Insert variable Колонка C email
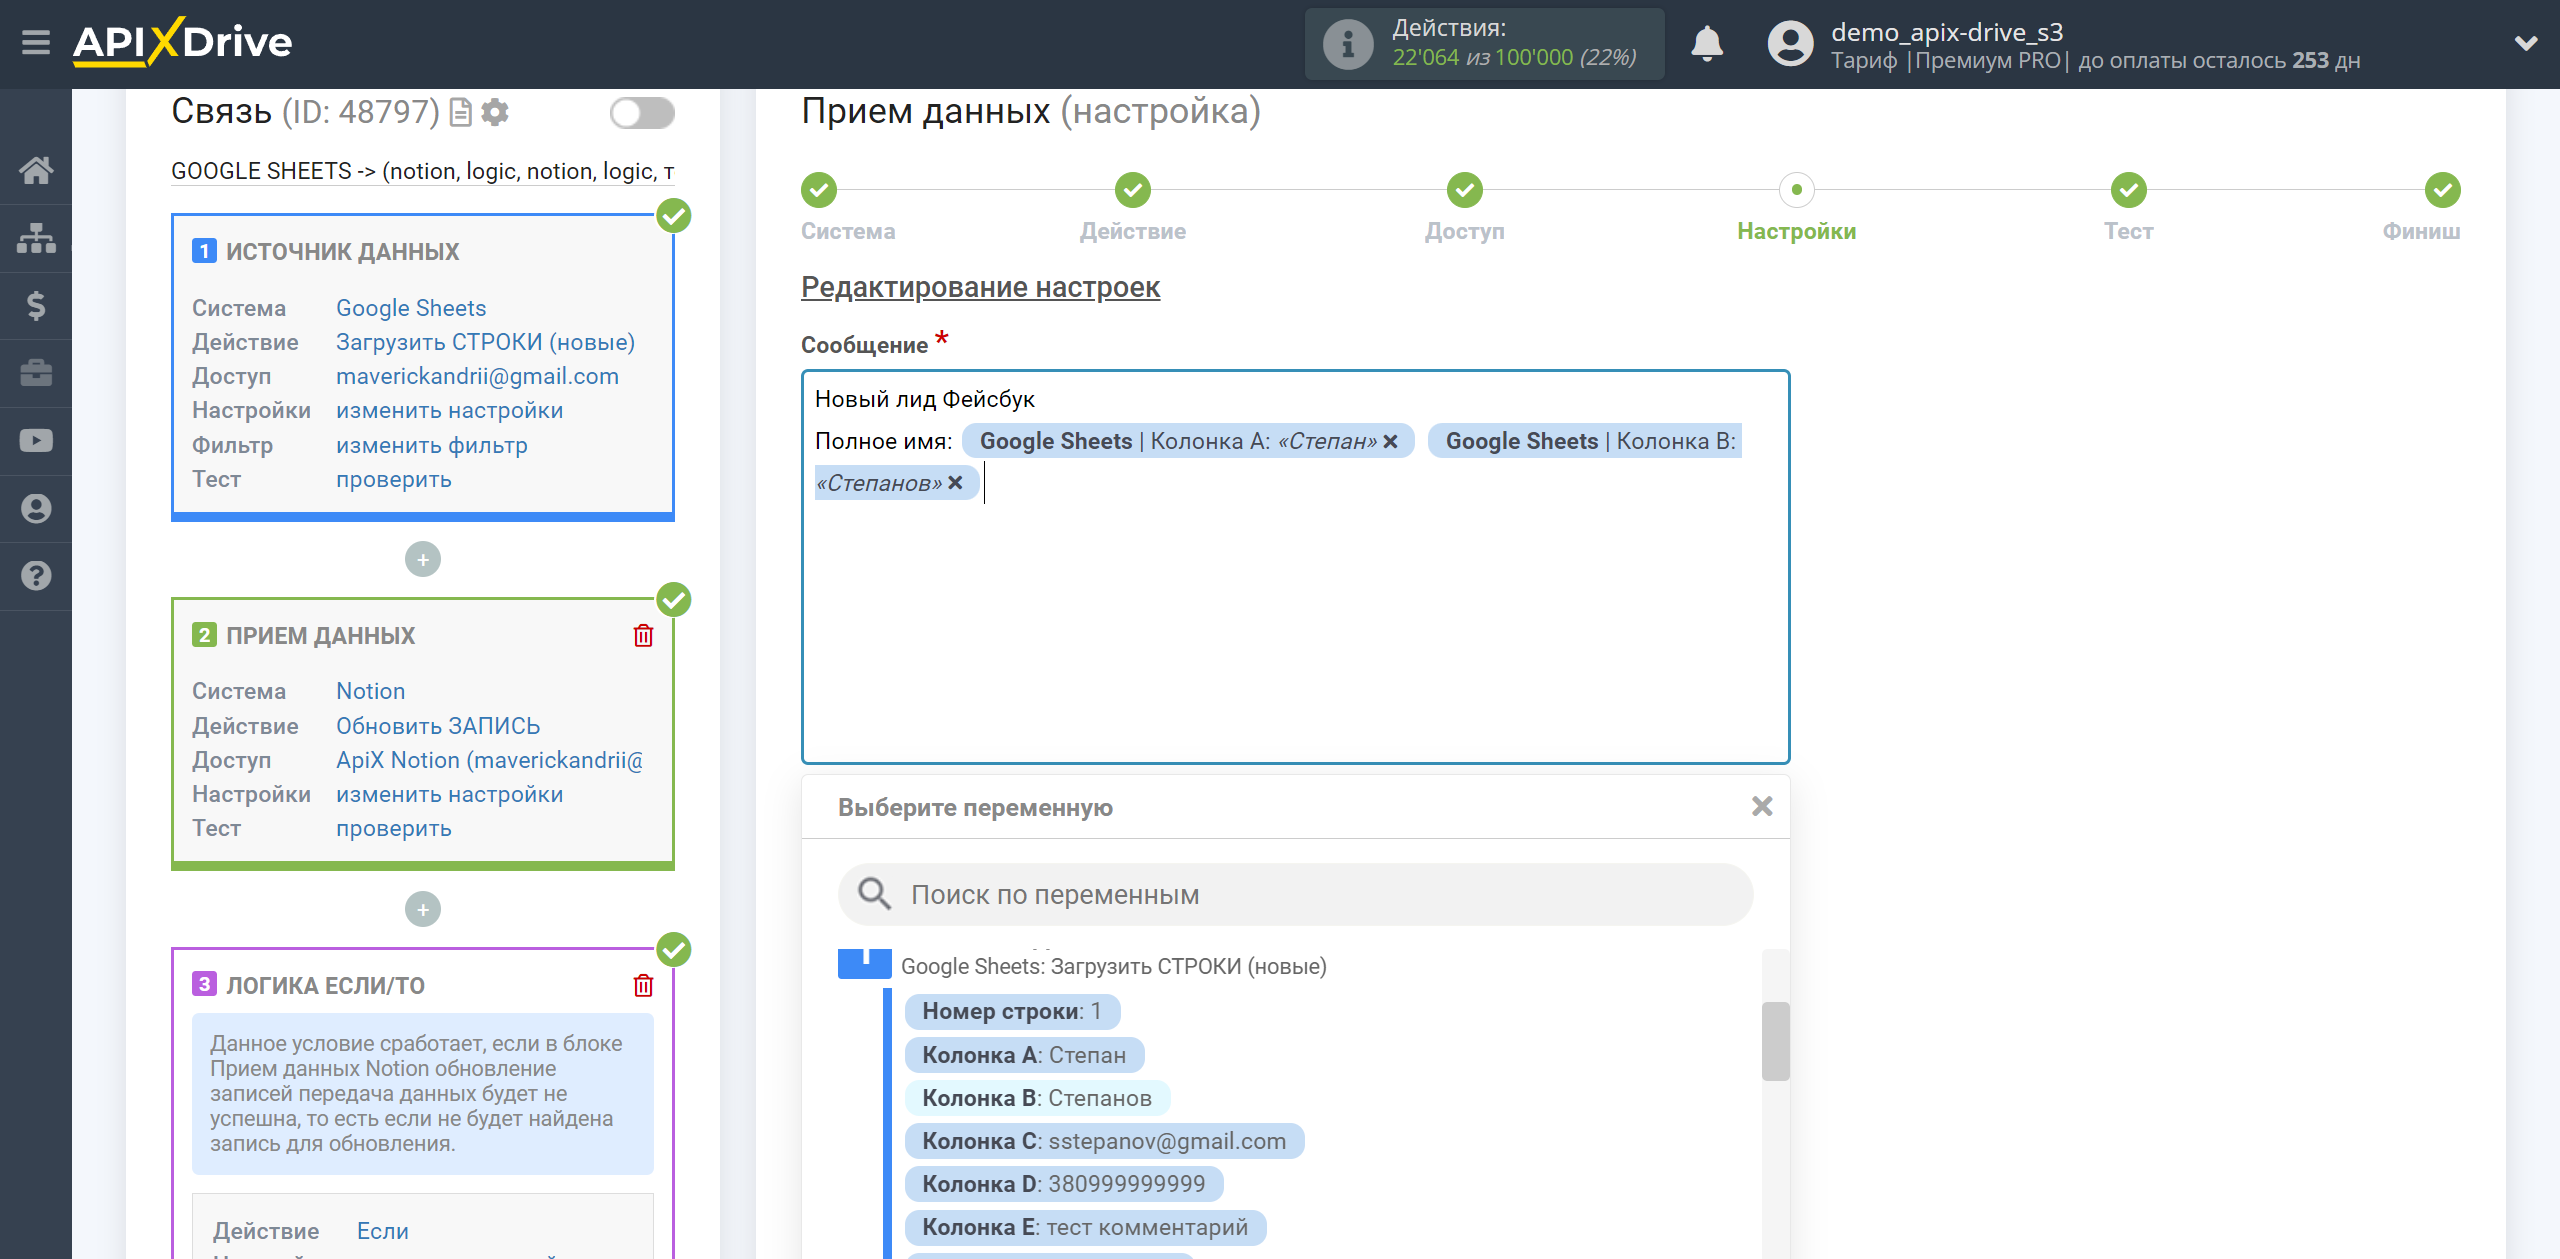The width and height of the screenshot is (2560, 1259). pos(1104,1141)
